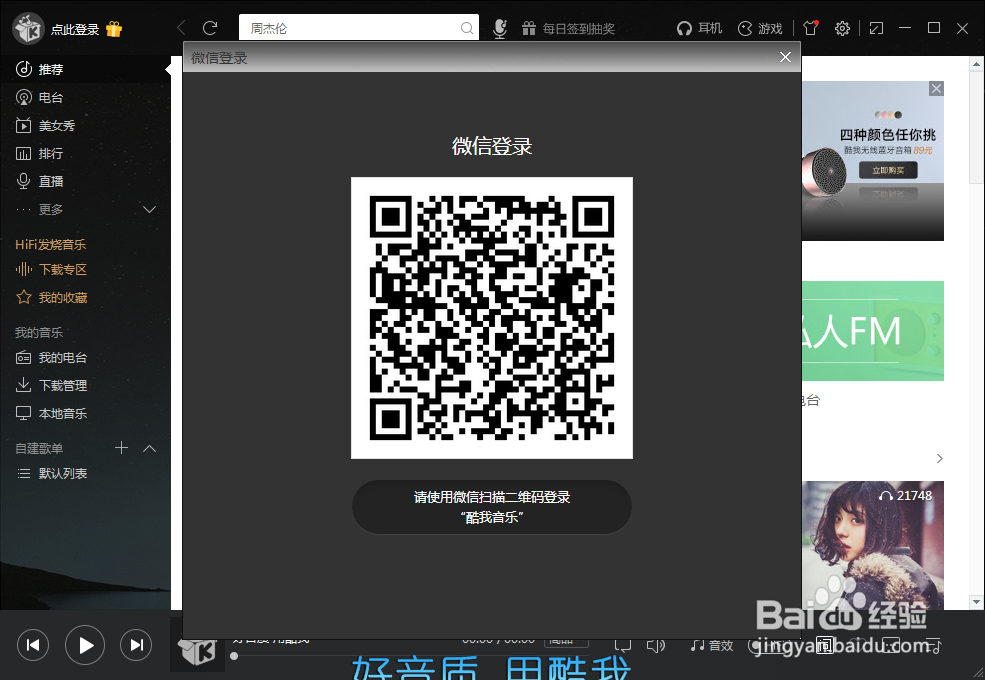Screen dimensions: 985x680
Task: Click the volume speaker icon
Action: tap(655, 645)
